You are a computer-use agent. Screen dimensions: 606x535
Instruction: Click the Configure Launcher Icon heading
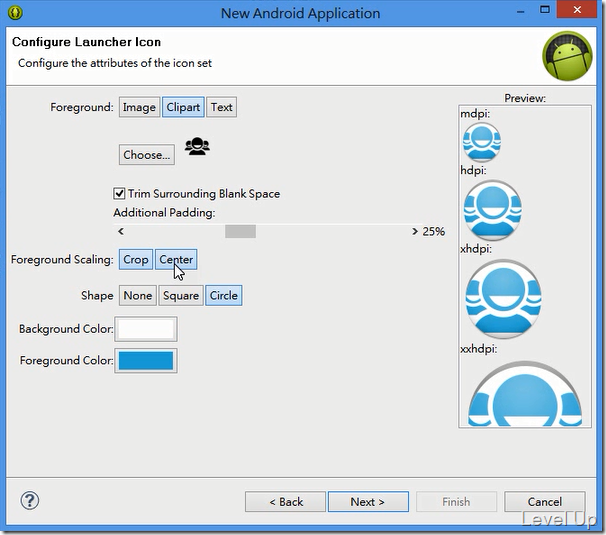click(x=86, y=42)
